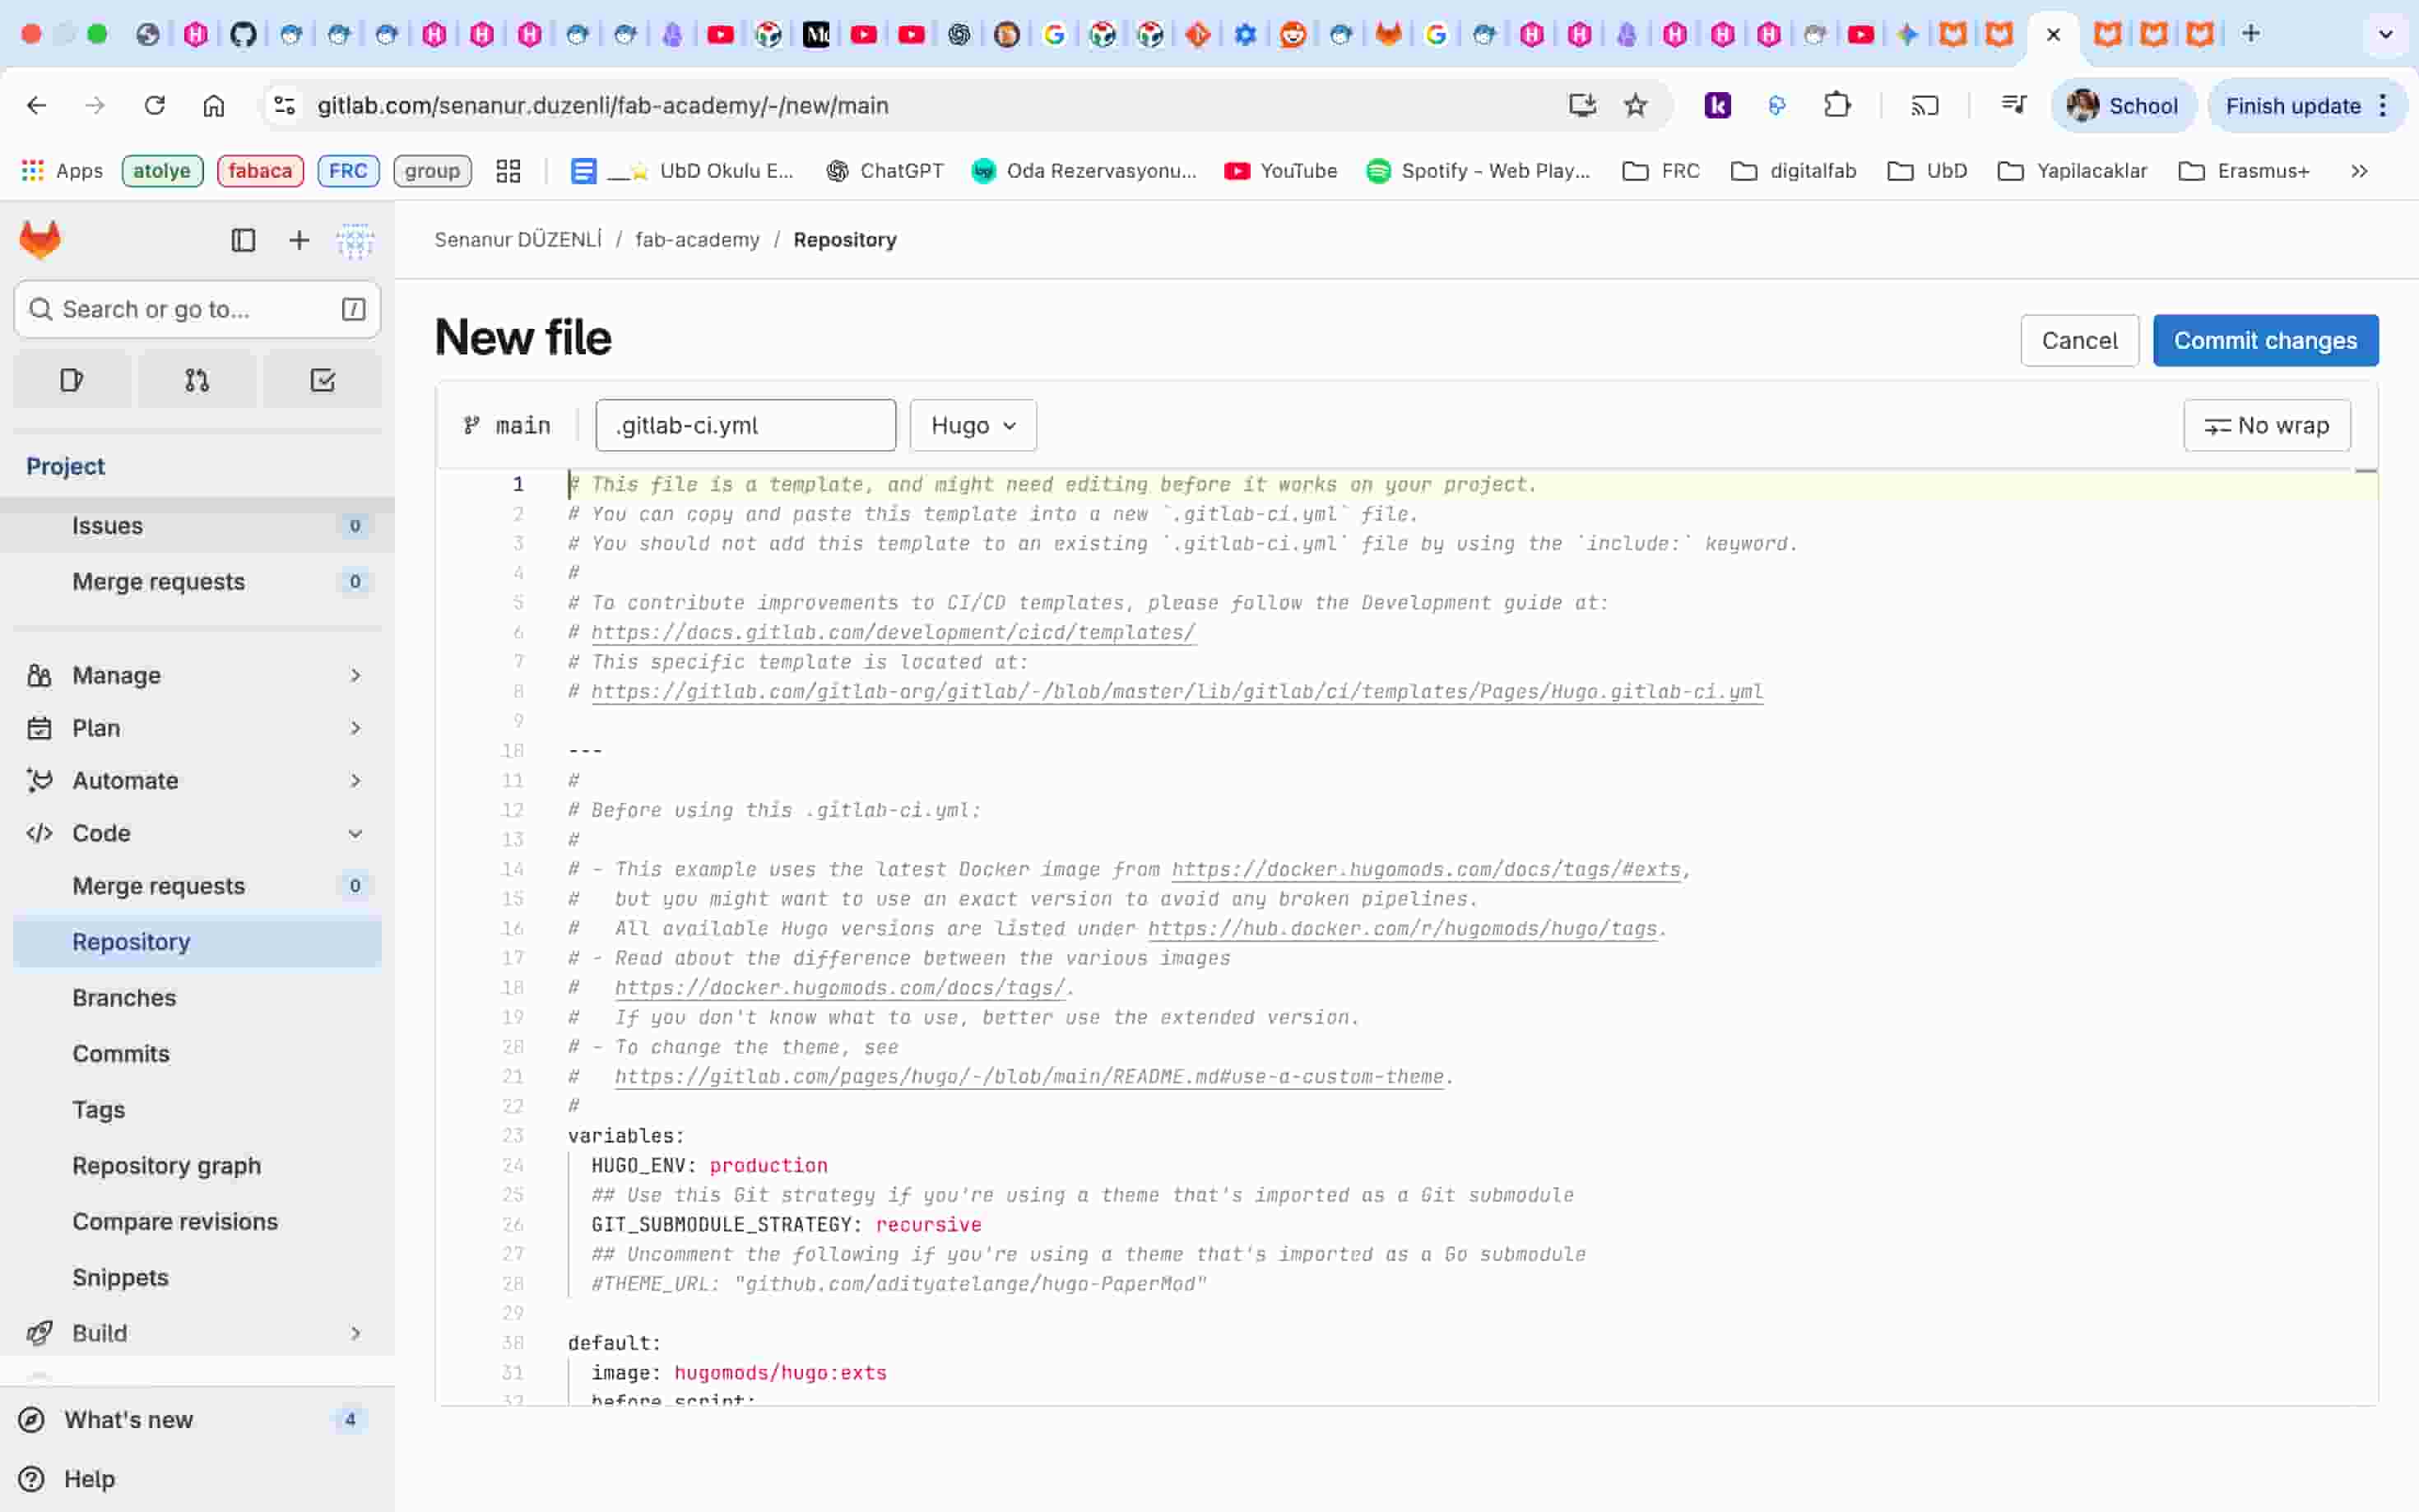
Task: Open GitLab home via the fox logo
Action: click(40, 240)
